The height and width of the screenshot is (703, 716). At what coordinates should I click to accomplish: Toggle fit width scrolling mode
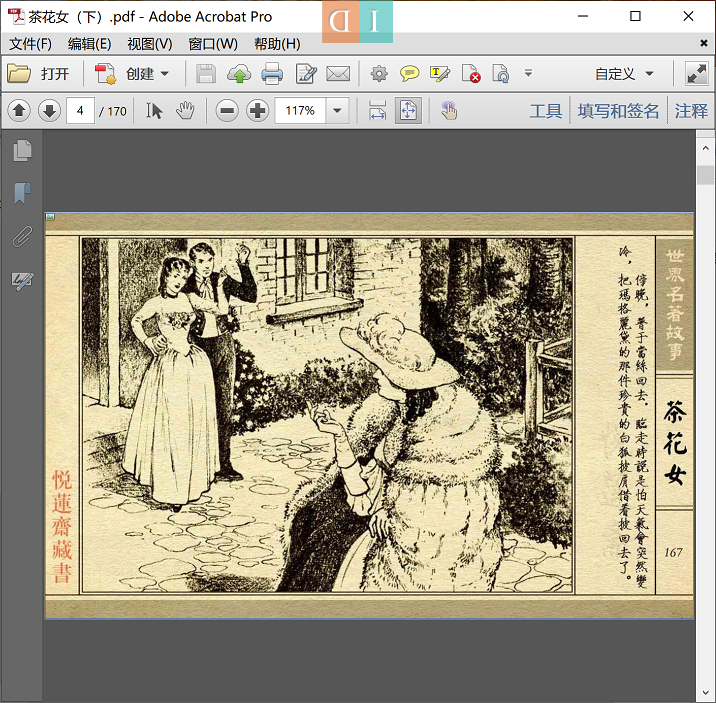[377, 110]
